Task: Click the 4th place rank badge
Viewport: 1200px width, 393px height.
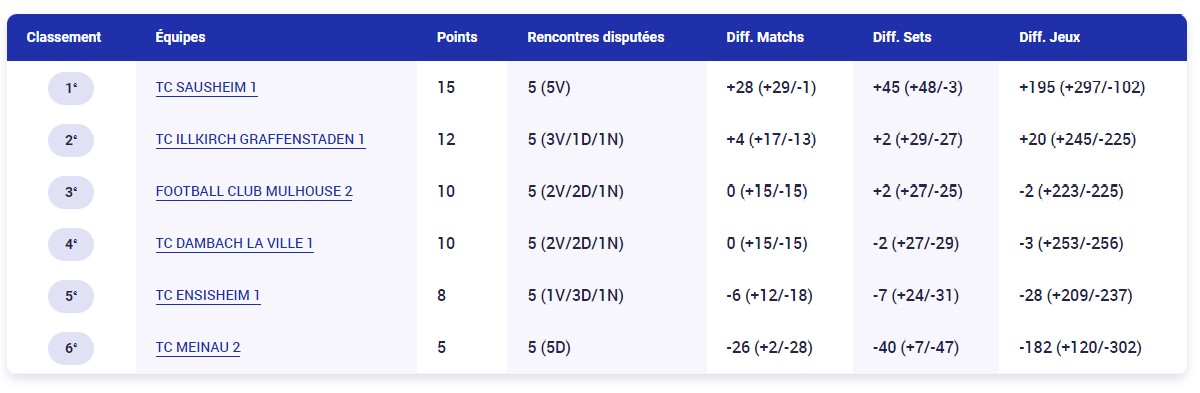Action: 71,244
